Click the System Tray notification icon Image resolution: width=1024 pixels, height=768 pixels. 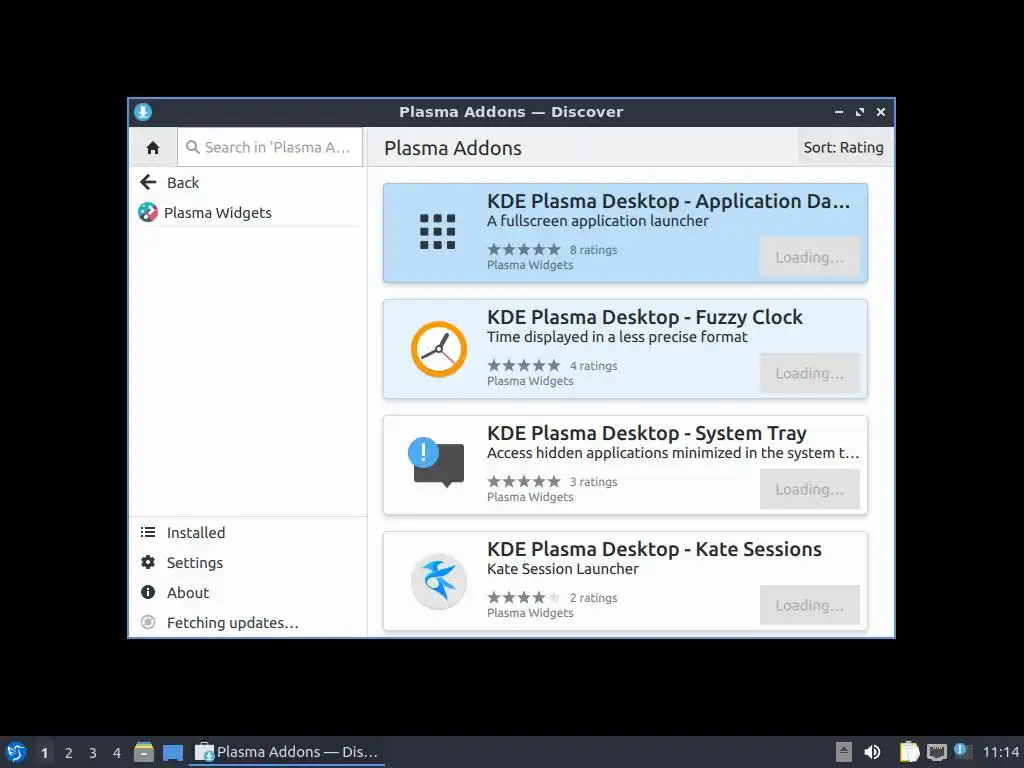pyautogui.click(x=436, y=462)
